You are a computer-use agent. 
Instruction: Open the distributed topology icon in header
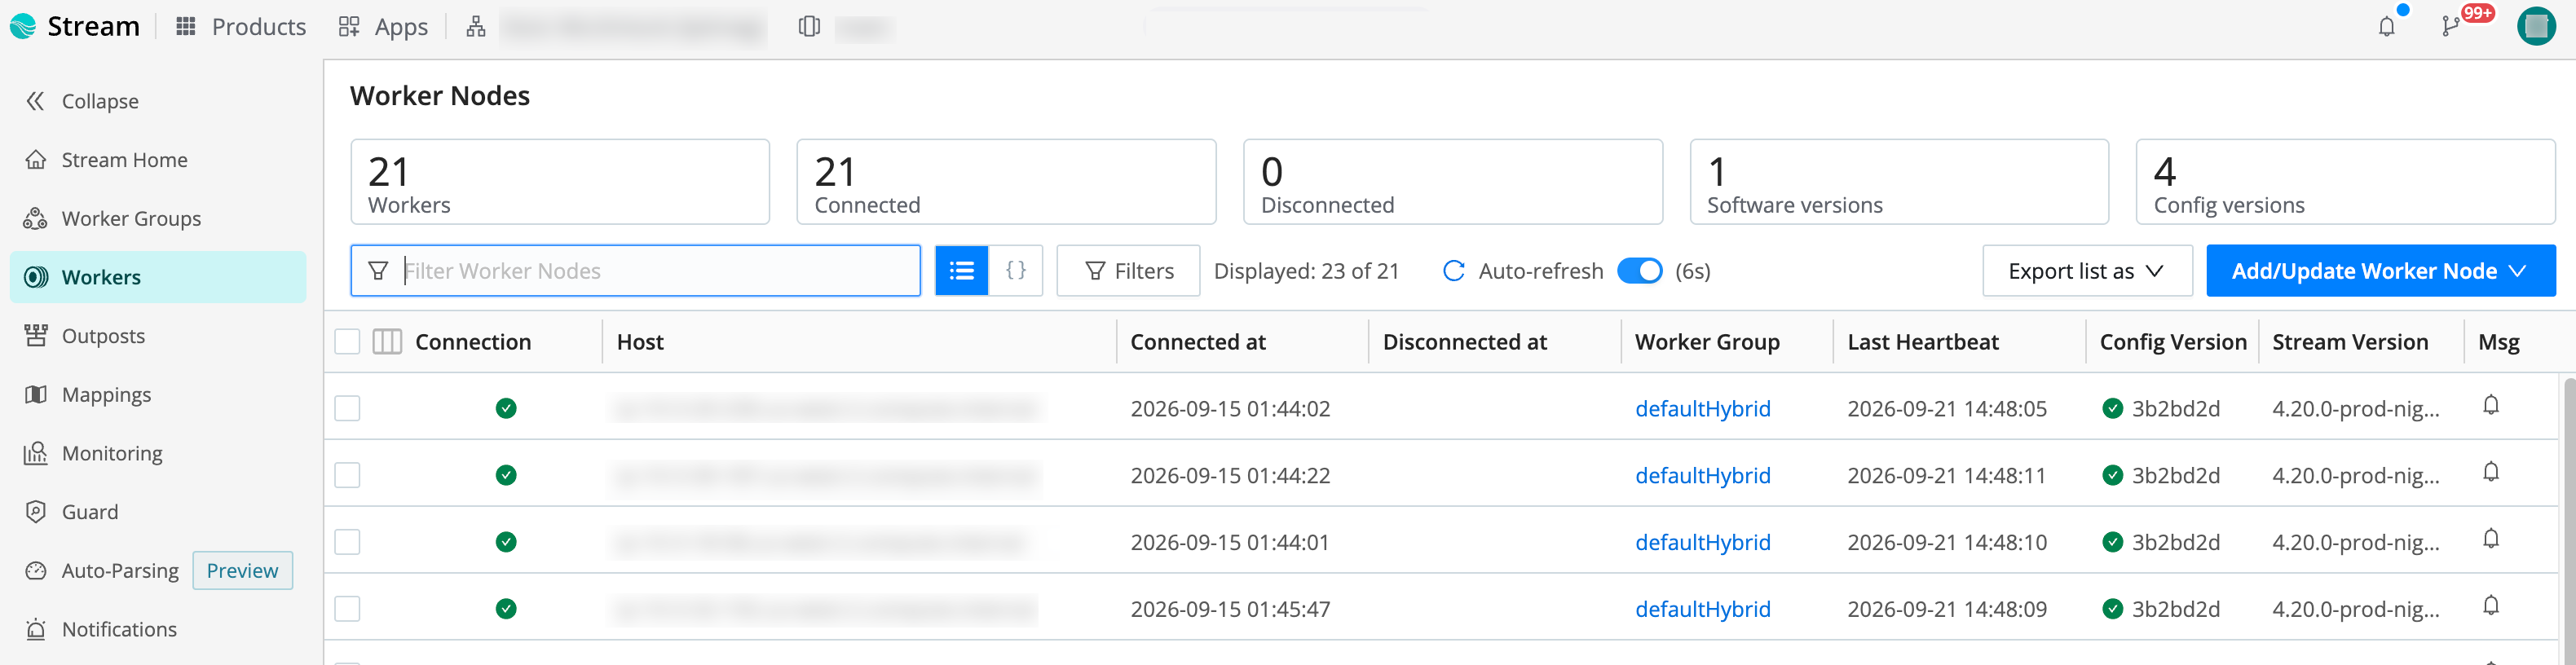click(476, 27)
